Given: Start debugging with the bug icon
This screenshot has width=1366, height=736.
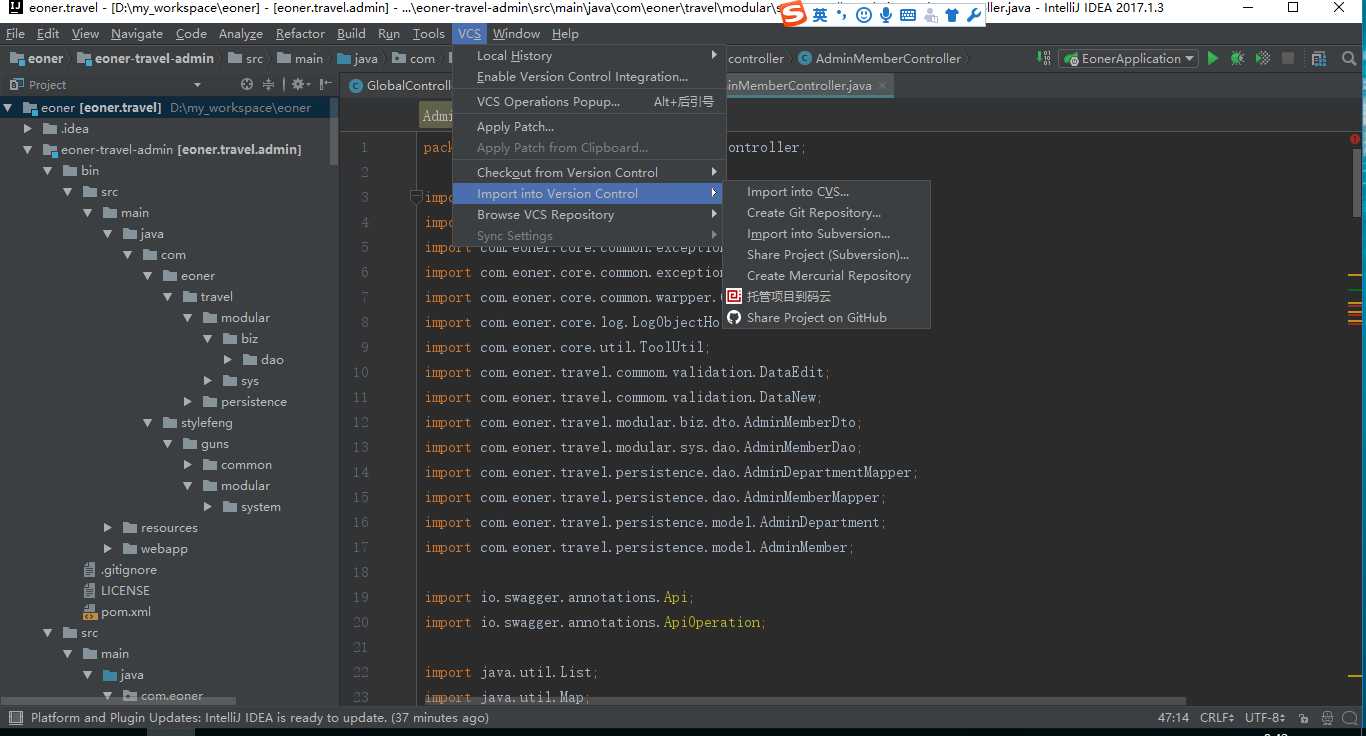Looking at the screenshot, I should pyautogui.click(x=1238, y=59).
